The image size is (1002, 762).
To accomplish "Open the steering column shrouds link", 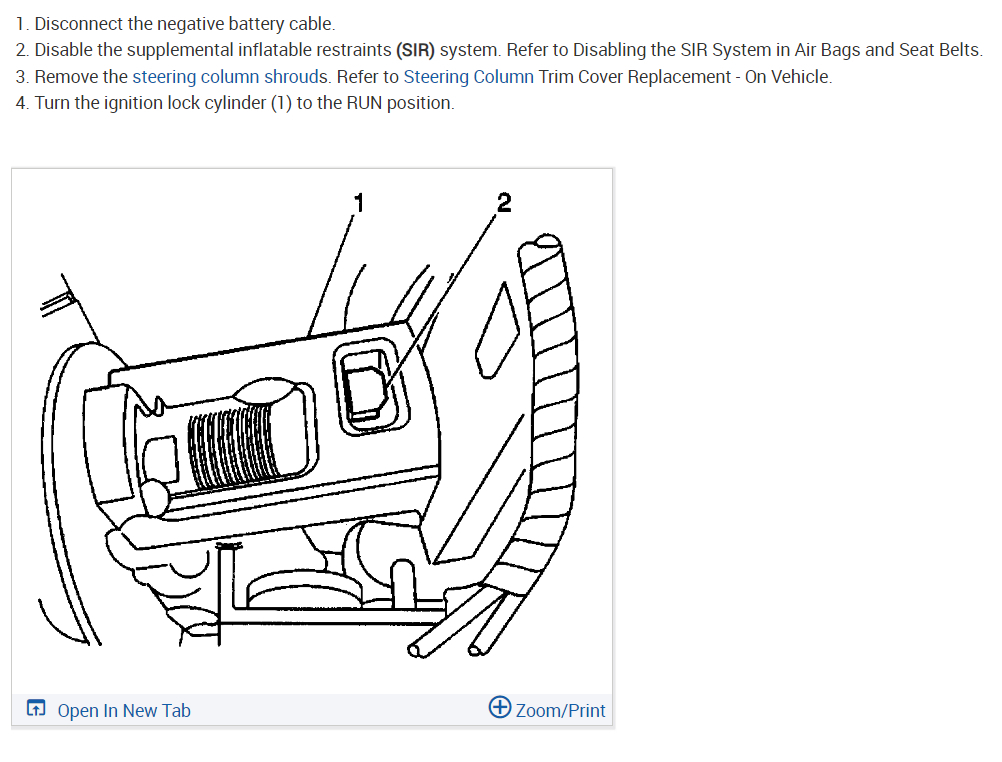I will coord(230,77).
